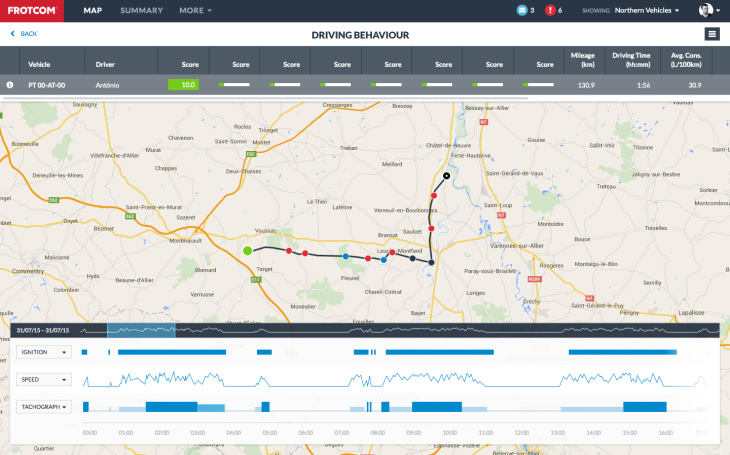Click the 08:00 mark on the time axis
730x455 pixels.
coord(377,433)
